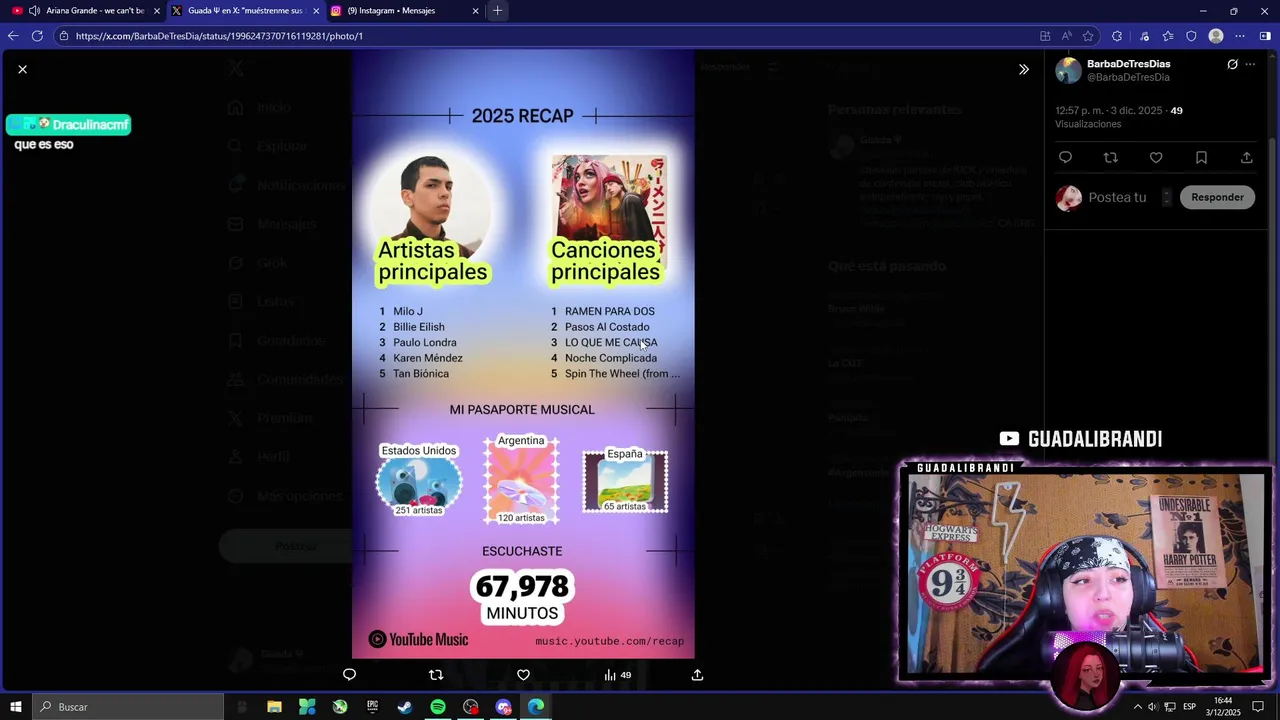Share using icon under the photo
Image resolution: width=1280 pixels, height=720 pixels.
(697, 675)
